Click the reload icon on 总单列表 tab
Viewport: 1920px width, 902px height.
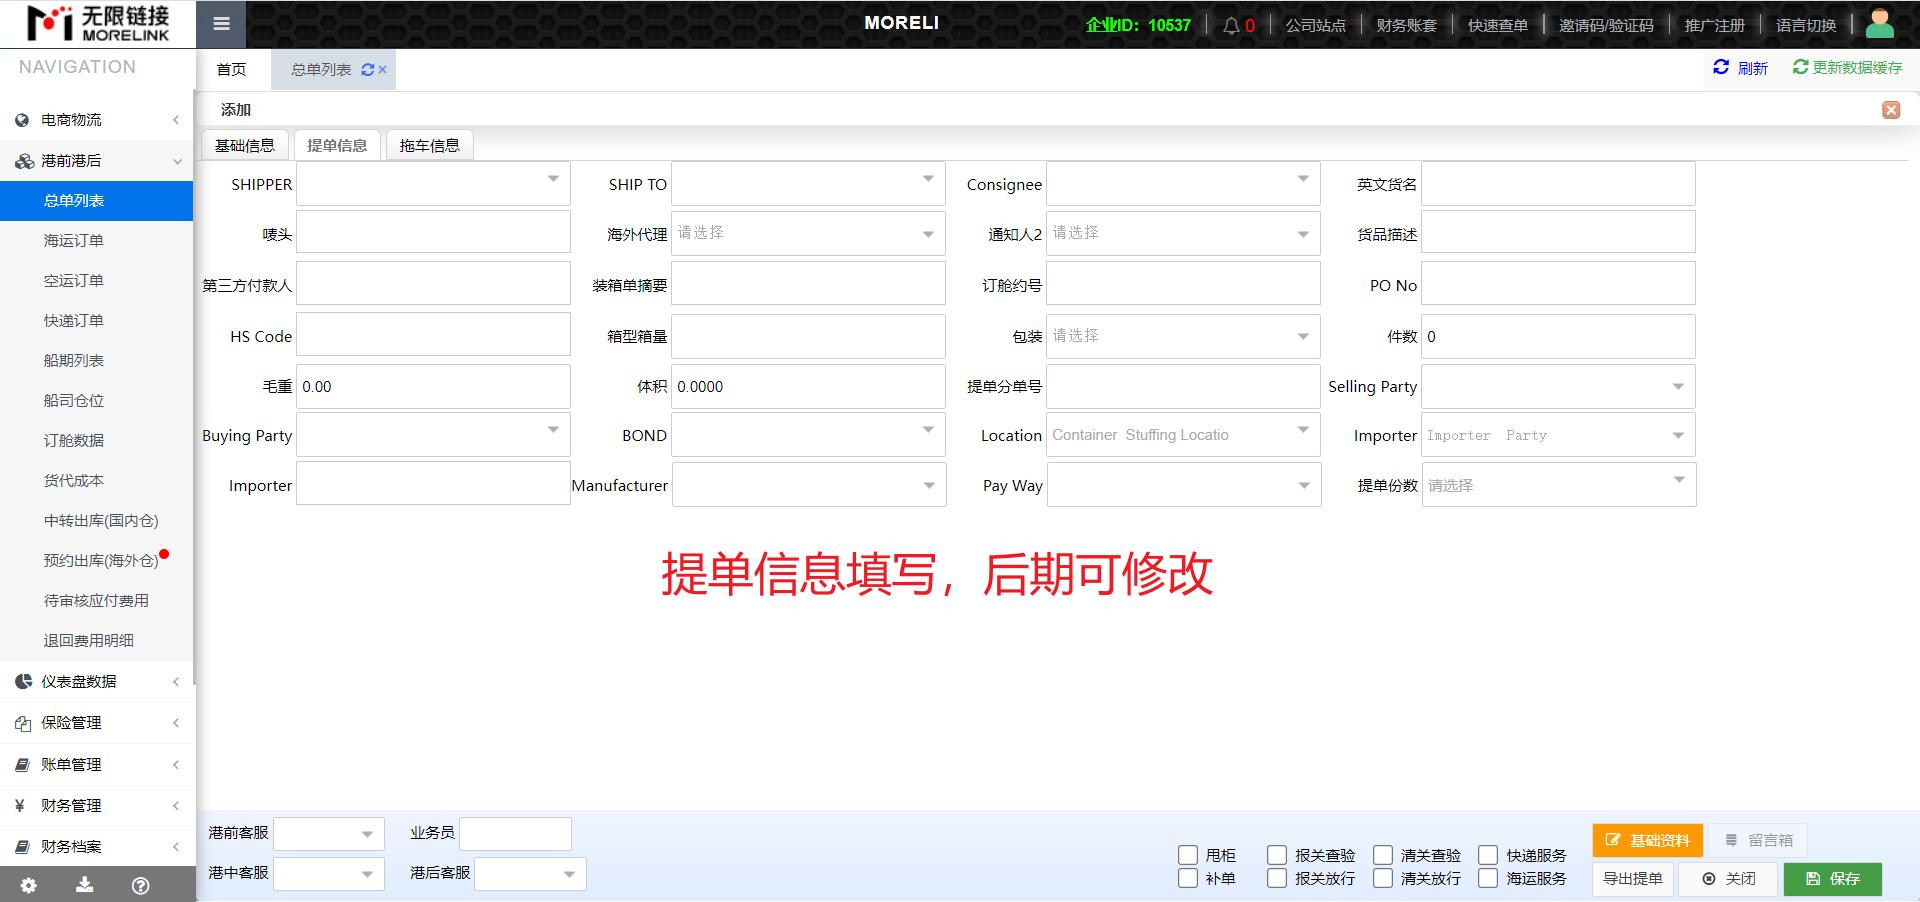point(367,70)
